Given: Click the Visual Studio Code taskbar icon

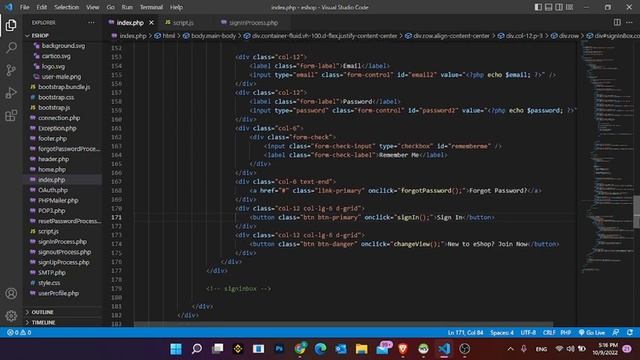Looking at the screenshot, I should pyautogui.click(x=444, y=349).
